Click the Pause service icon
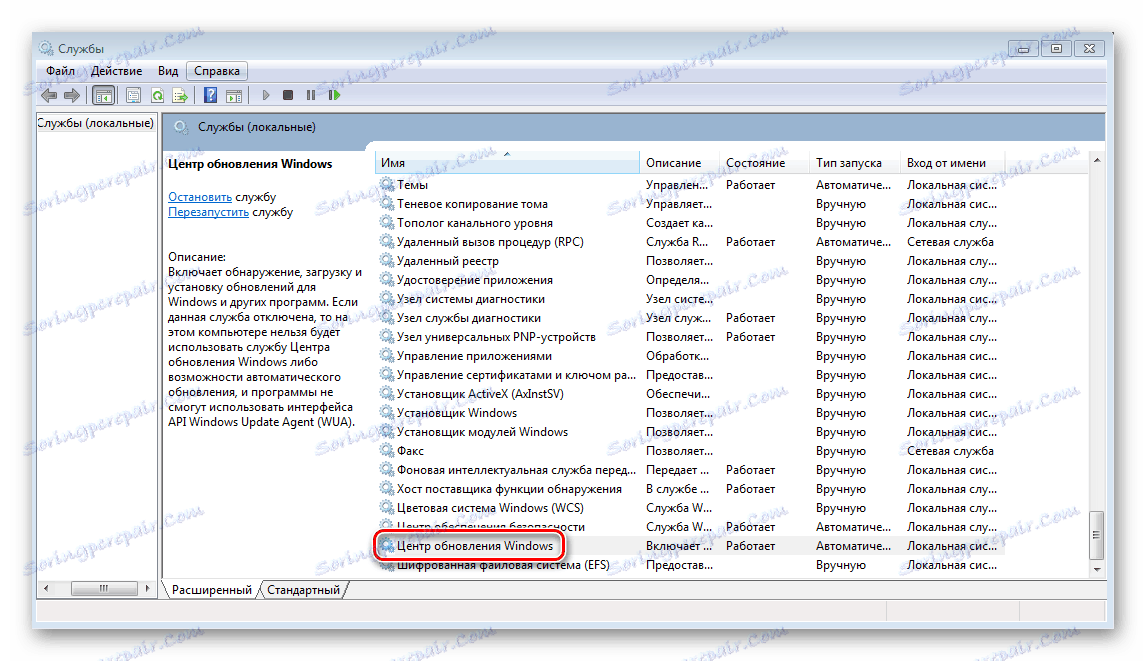This screenshot has height=661, width=1146. (310, 95)
